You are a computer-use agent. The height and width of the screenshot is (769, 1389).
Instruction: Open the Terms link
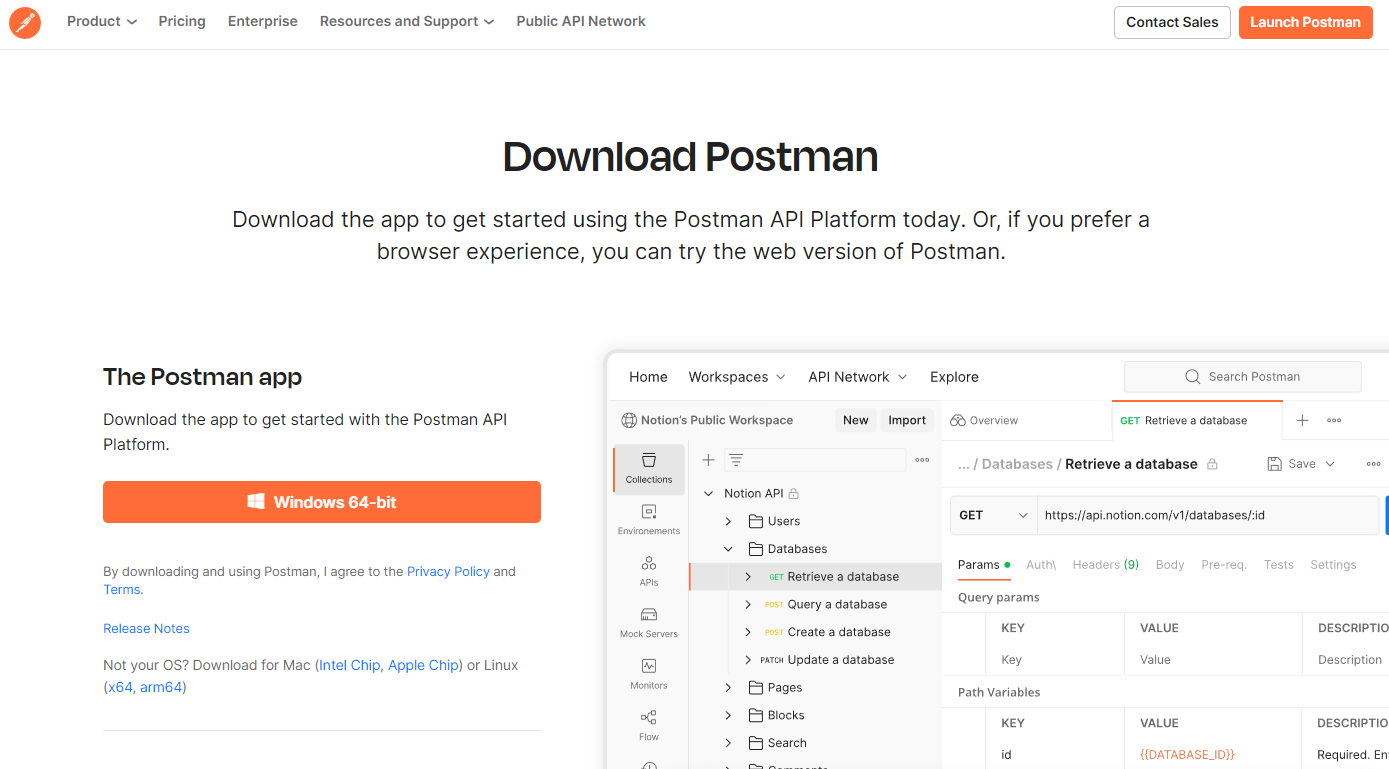(x=122, y=590)
